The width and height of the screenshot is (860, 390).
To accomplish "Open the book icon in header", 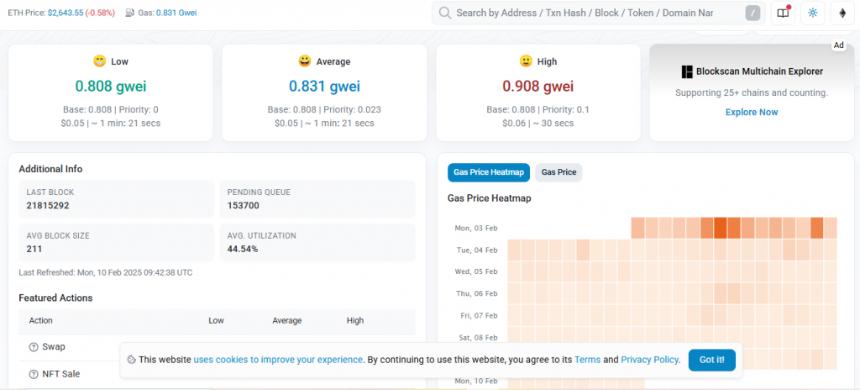I will (x=783, y=13).
